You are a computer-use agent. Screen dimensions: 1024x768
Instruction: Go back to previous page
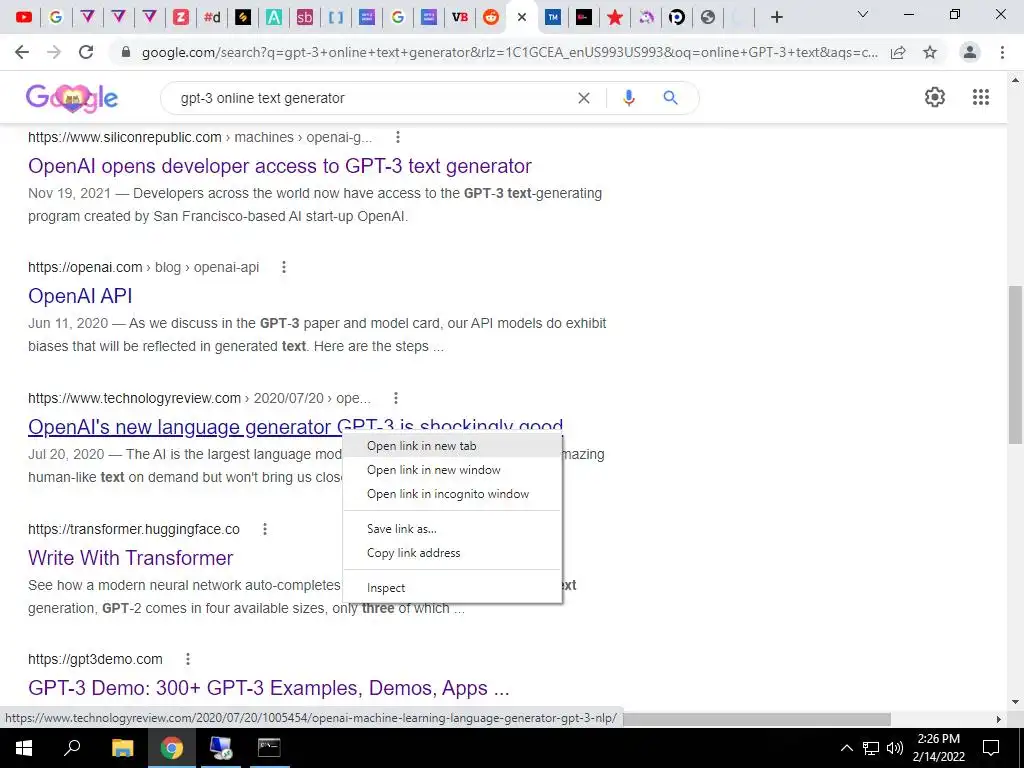point(22,52)
